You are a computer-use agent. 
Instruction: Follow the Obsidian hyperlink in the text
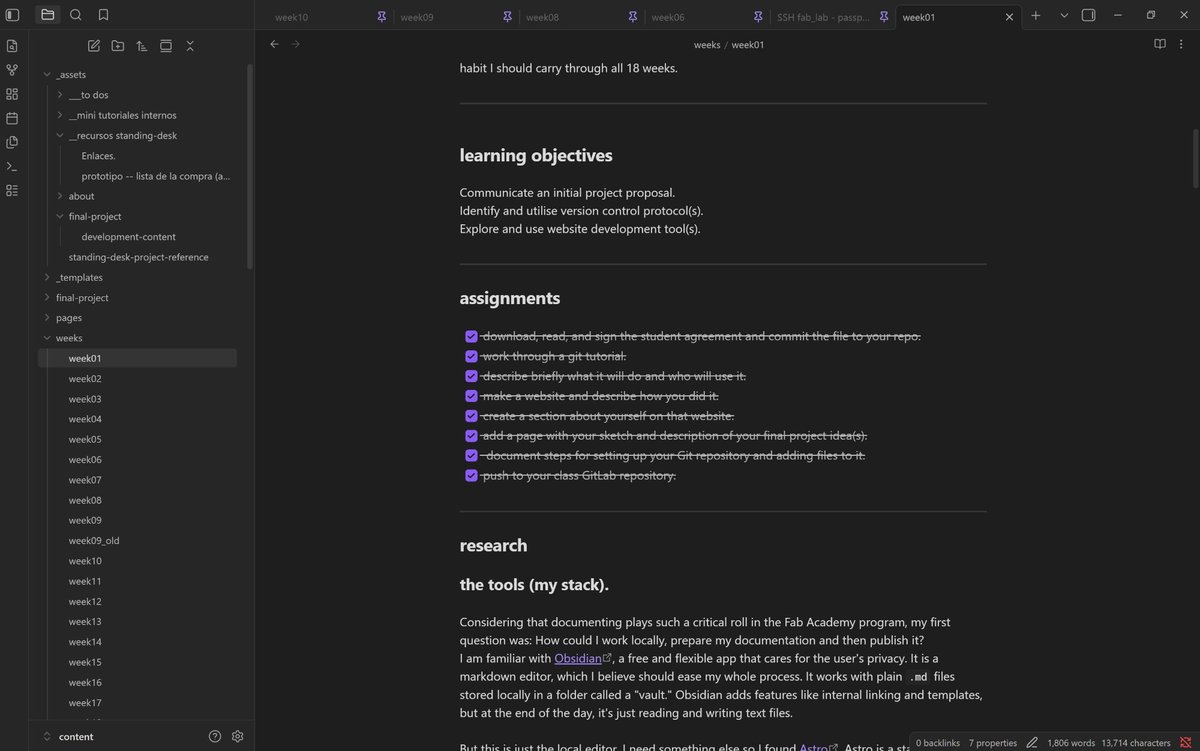pos(578,658)
